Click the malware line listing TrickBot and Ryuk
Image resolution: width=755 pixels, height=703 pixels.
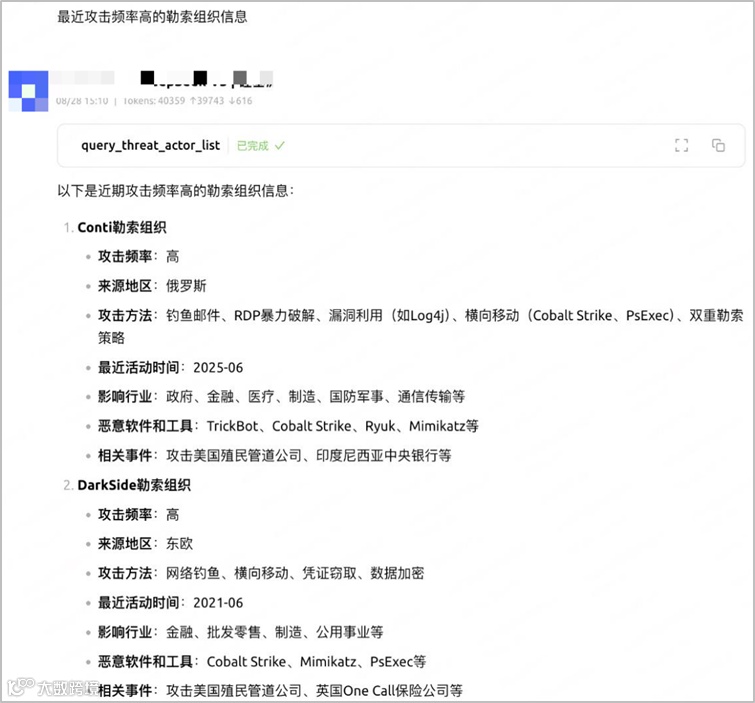coord(288,426)
